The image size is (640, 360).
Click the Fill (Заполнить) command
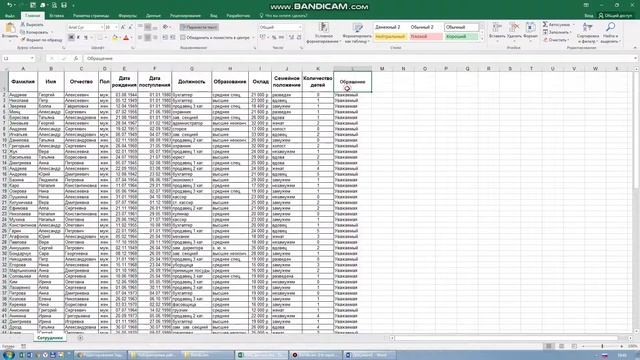point(558,32)
